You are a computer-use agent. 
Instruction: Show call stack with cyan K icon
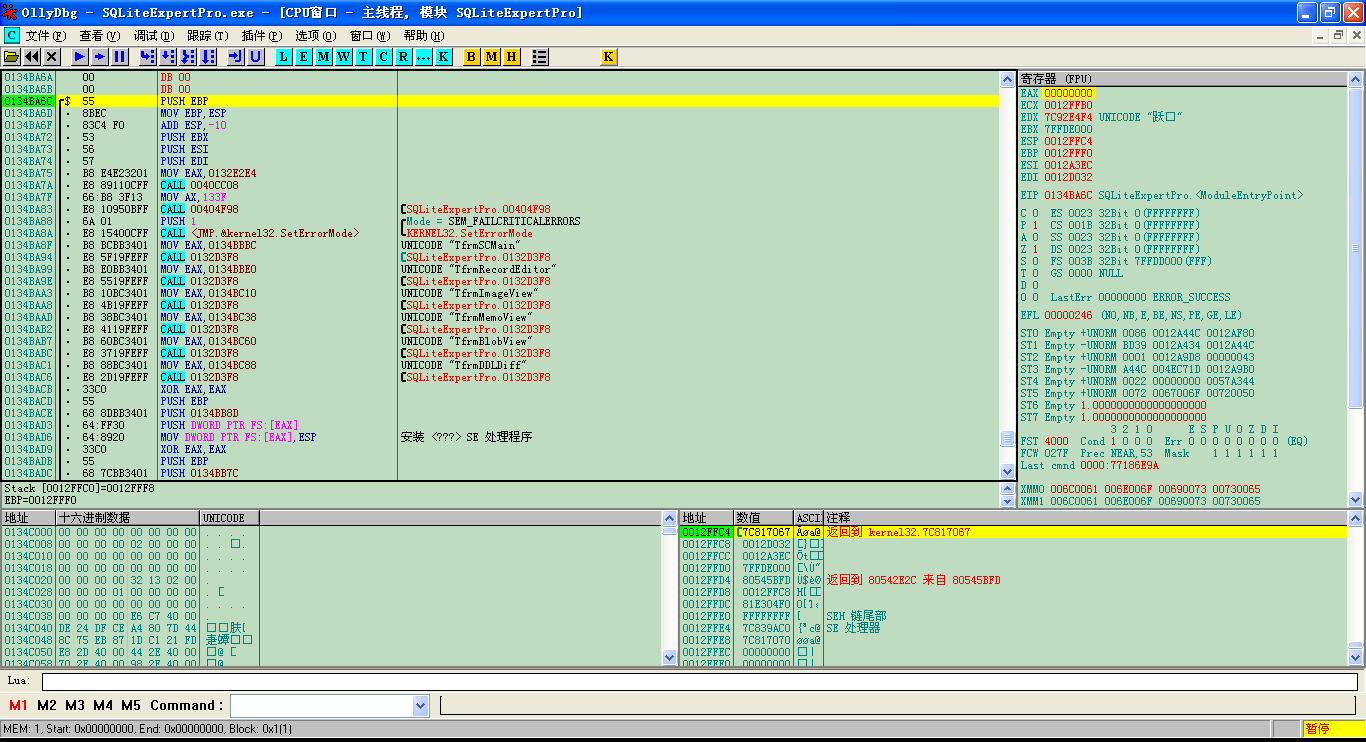[444, 57]
